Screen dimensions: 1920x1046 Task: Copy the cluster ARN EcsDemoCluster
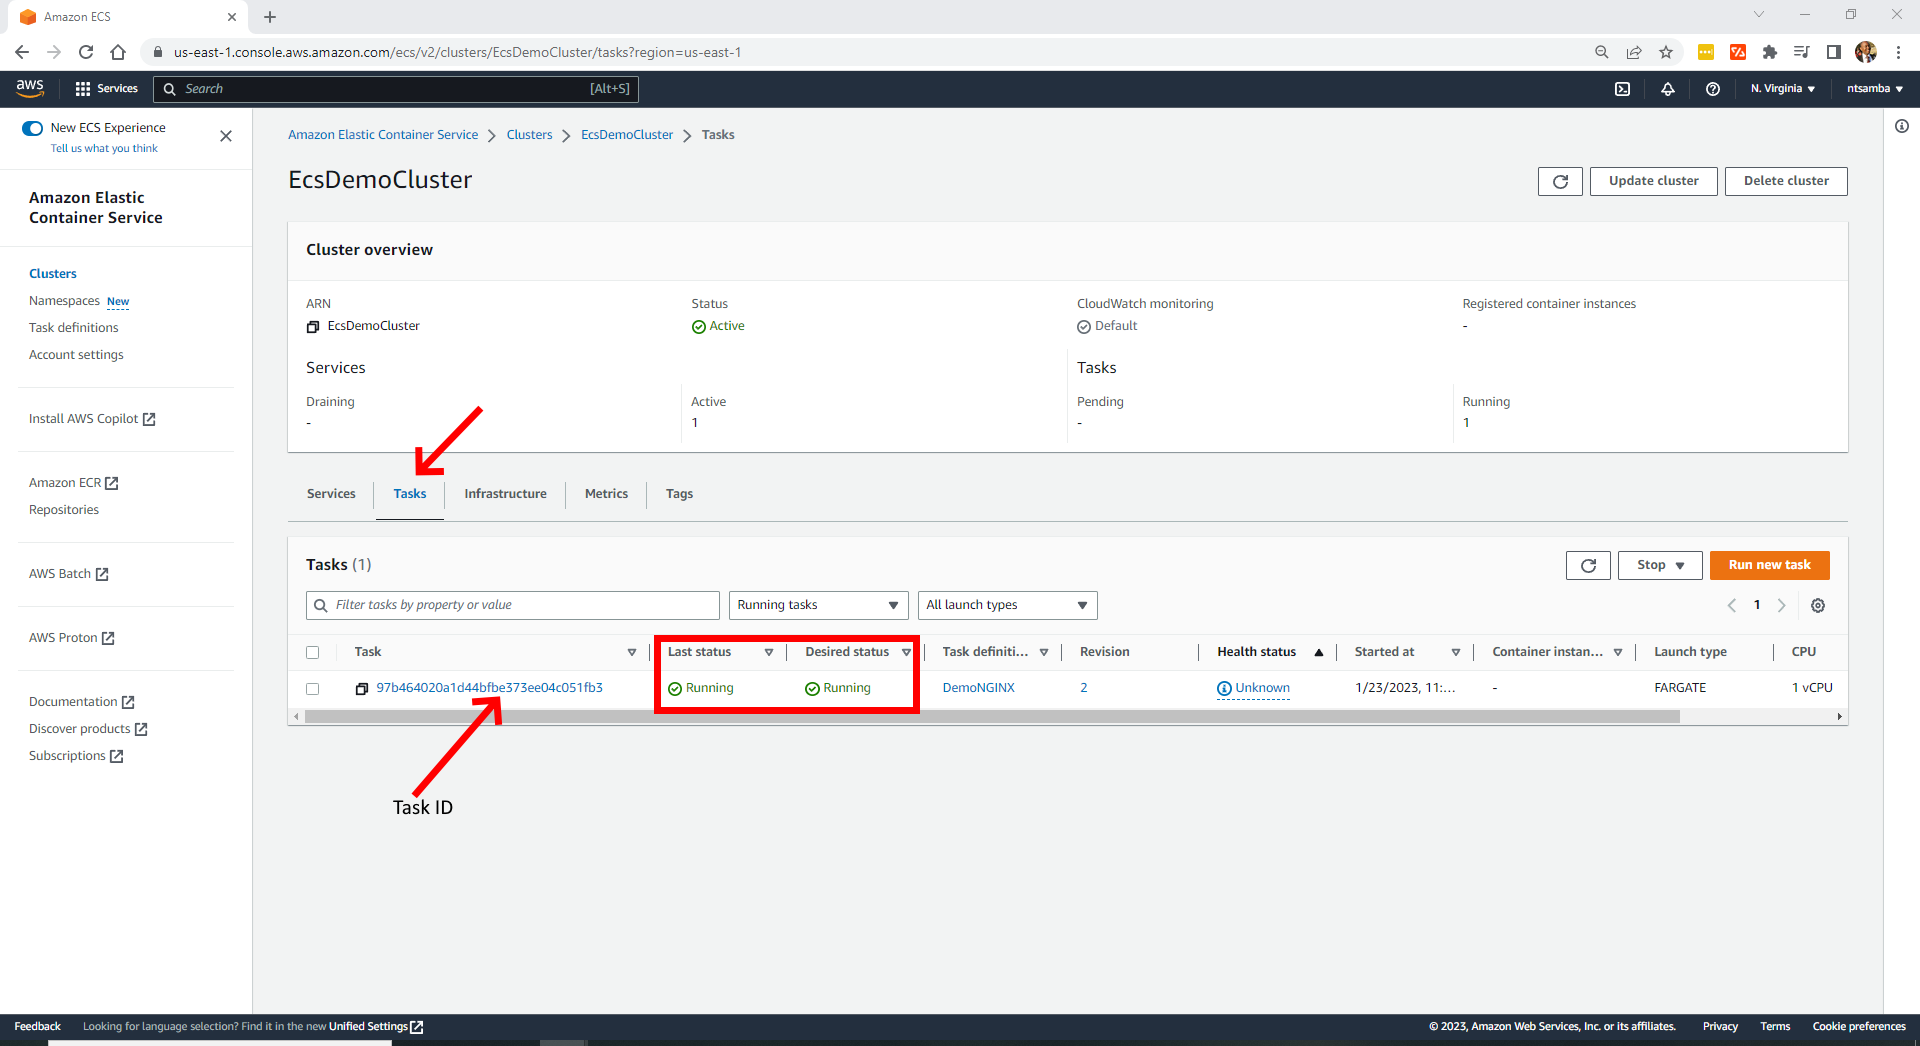[313, 326]
